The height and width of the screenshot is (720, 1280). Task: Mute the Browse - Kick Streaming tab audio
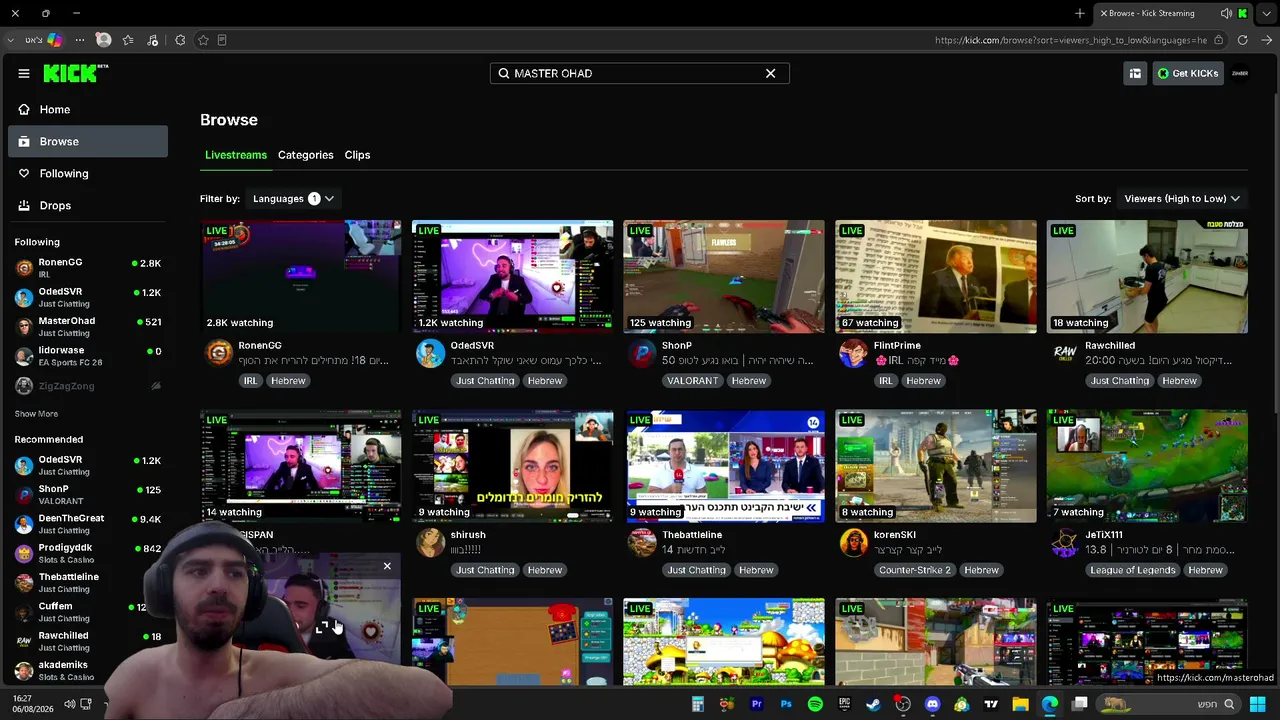(x=1226, y=13)
